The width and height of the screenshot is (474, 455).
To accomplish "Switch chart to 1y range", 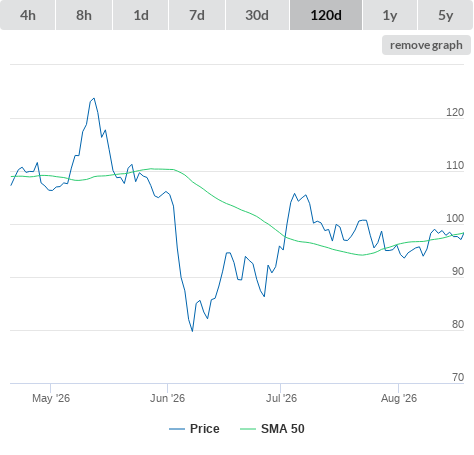I will (390, 15).
